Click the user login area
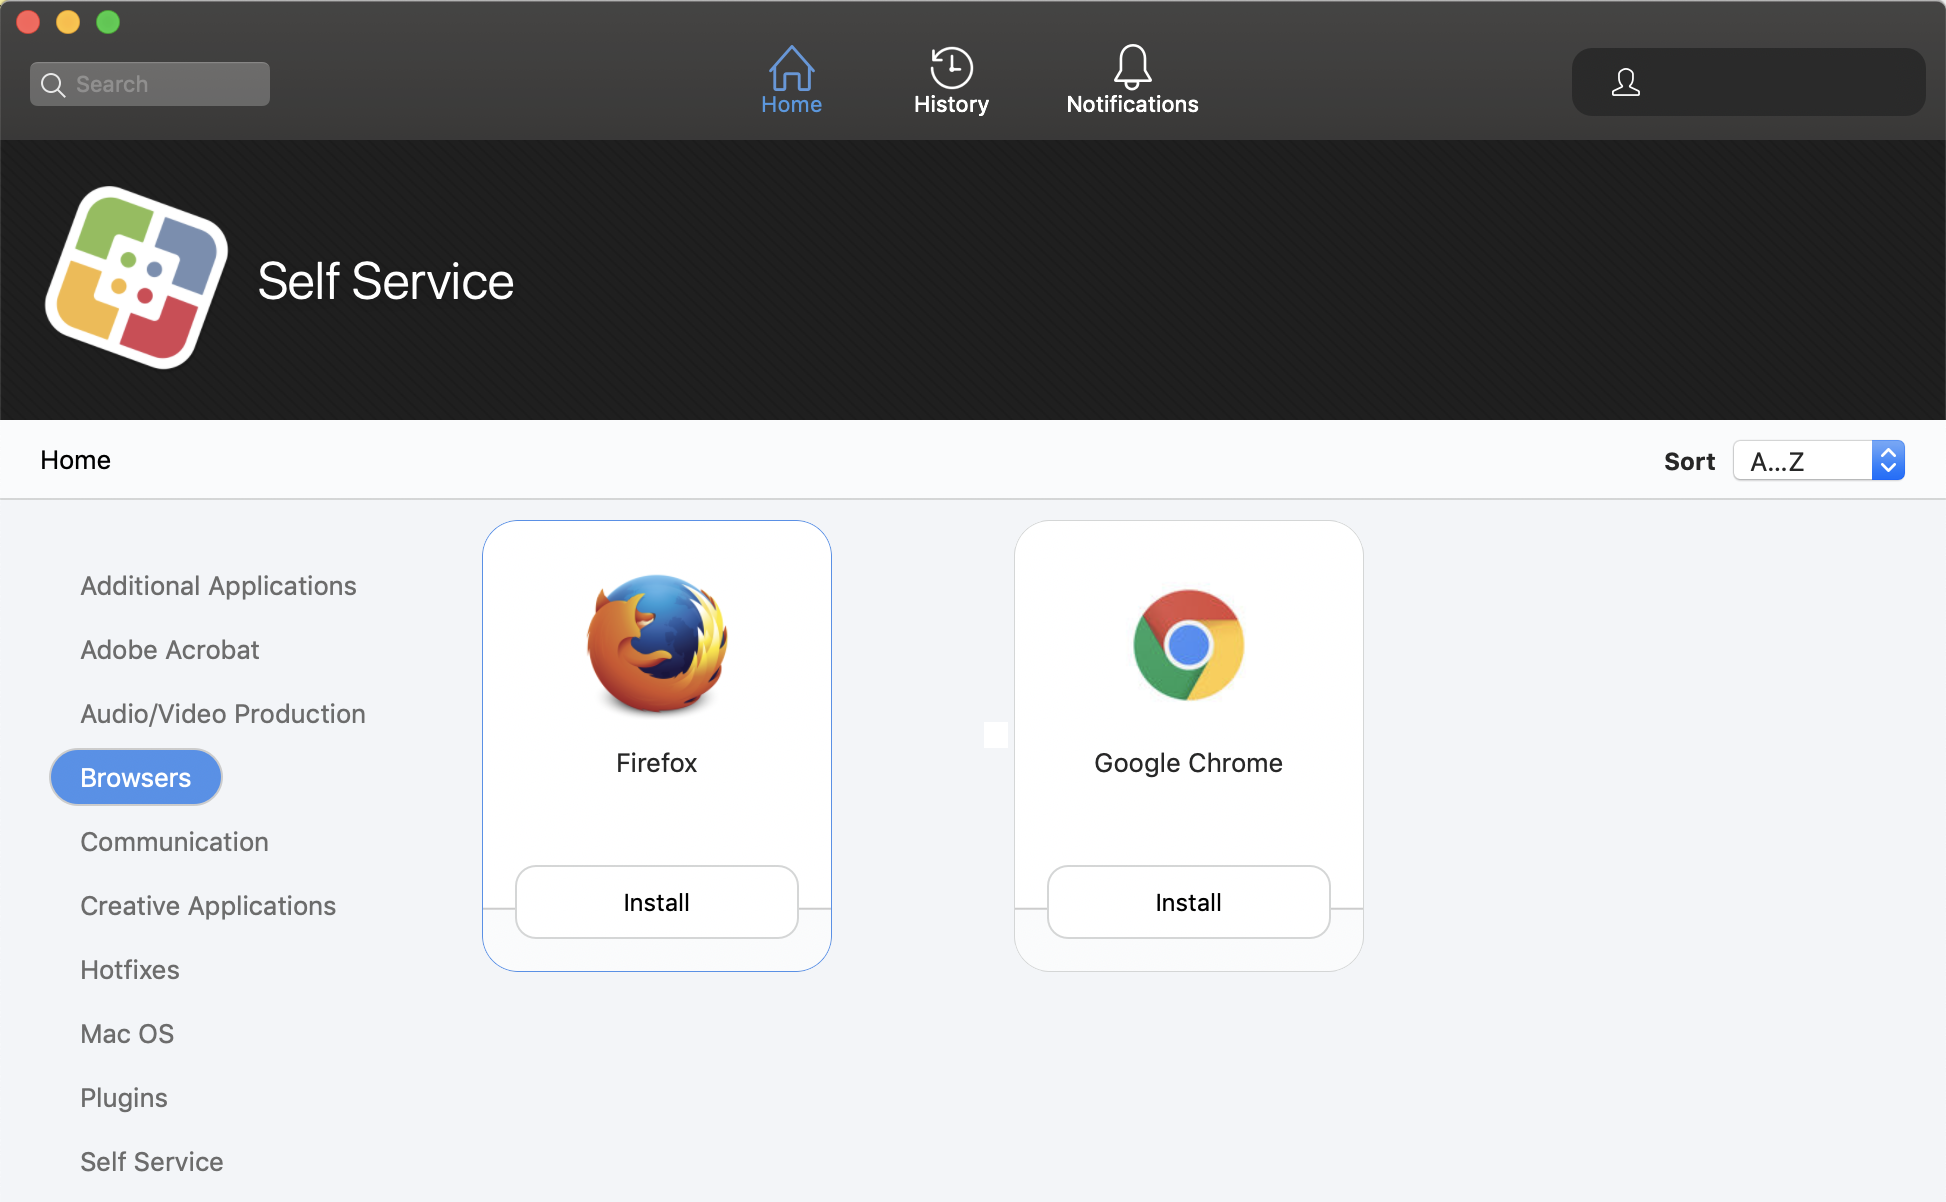This screenshot has height=1202, width=1946. pyautogui.click(x=1748, y=82)
